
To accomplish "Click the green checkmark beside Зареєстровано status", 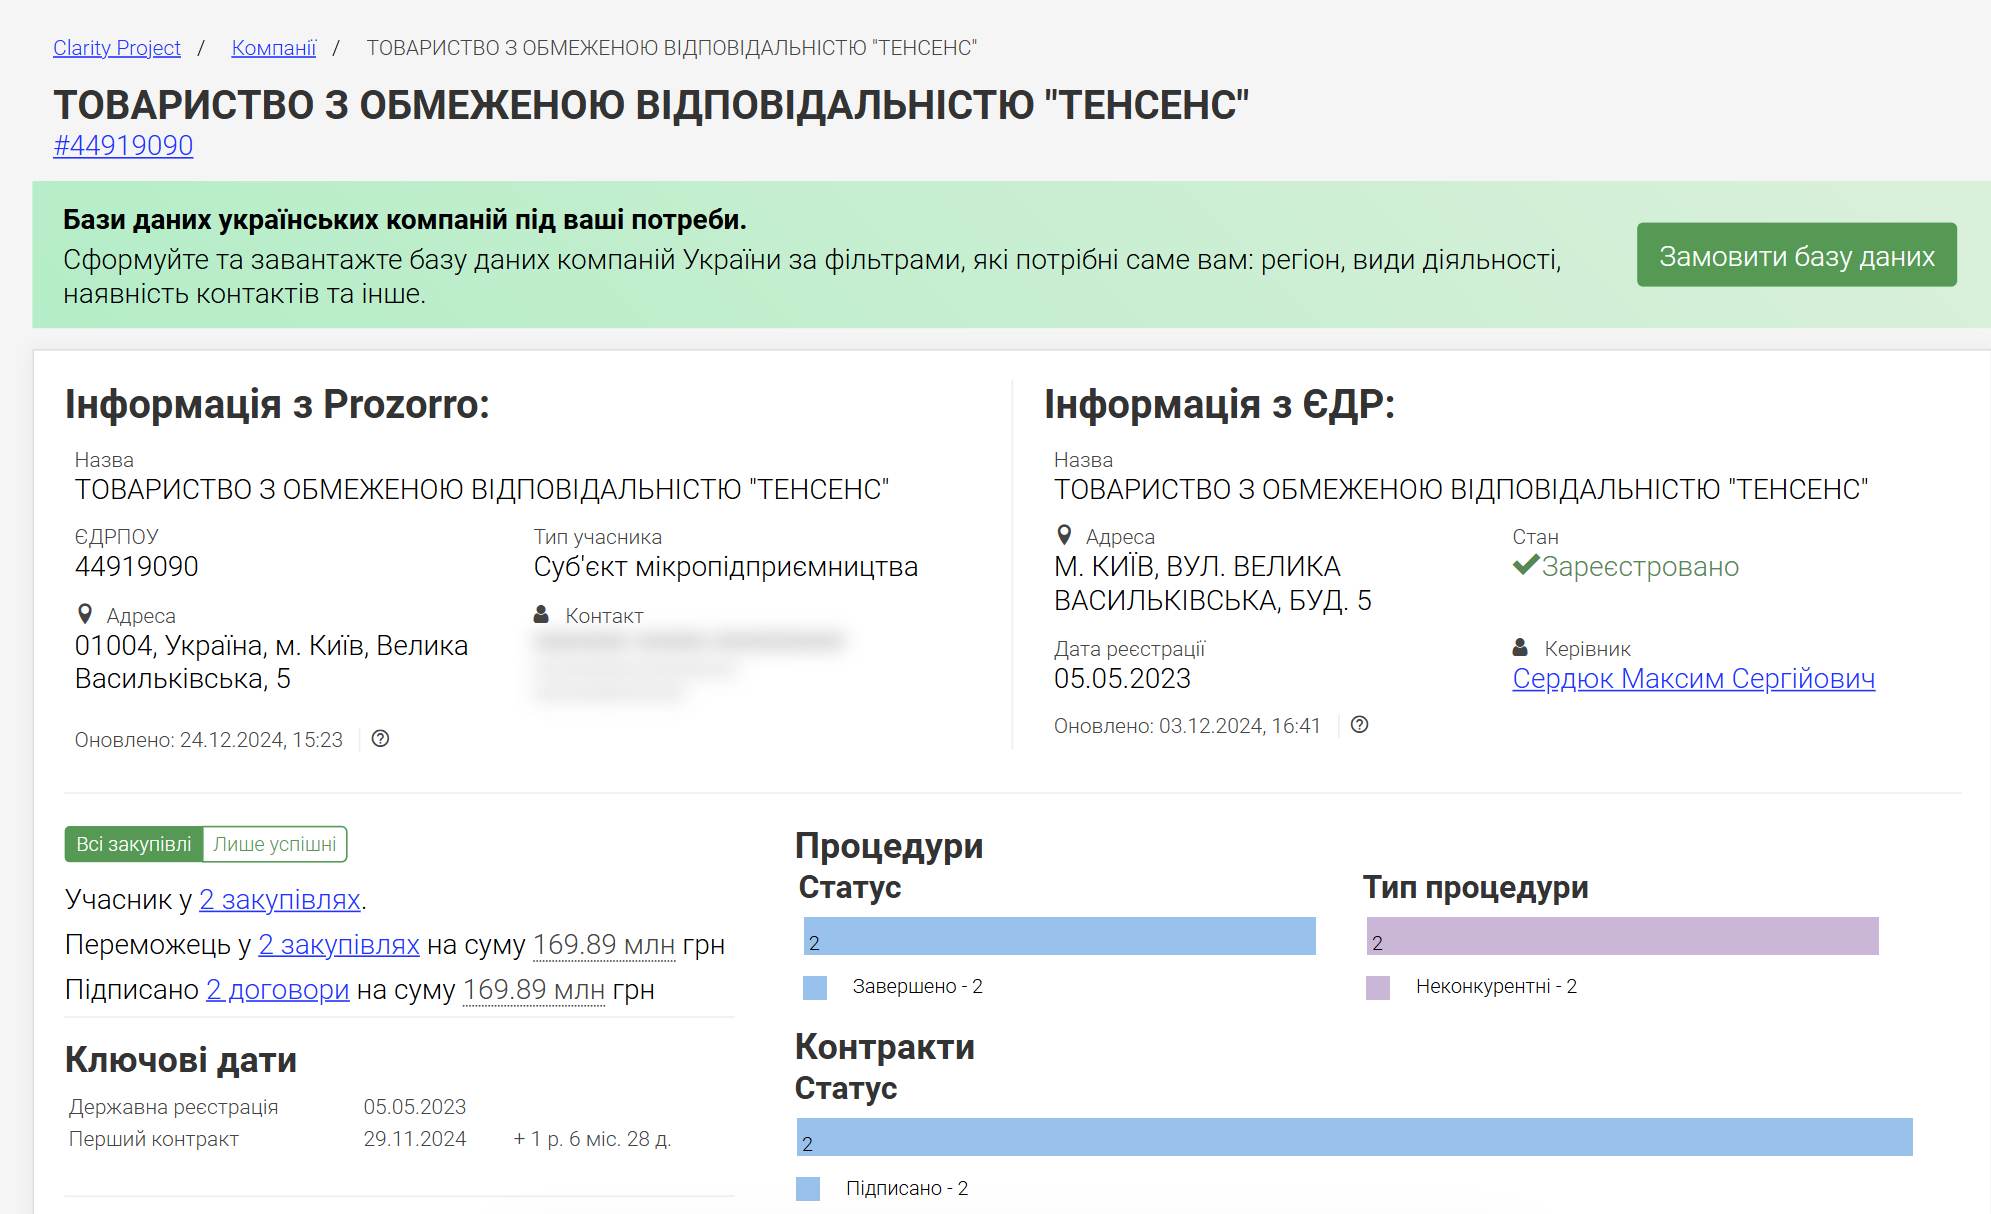I will pos(1524,567).
